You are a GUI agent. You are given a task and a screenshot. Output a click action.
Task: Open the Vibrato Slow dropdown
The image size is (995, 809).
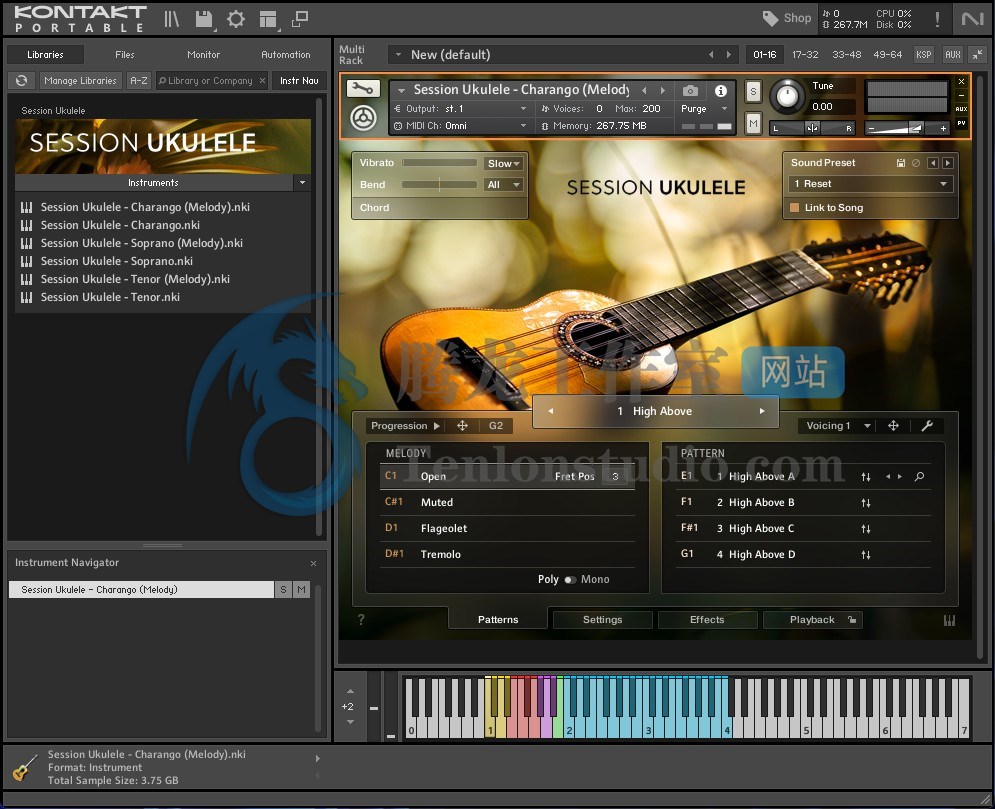tap(503, 164)
